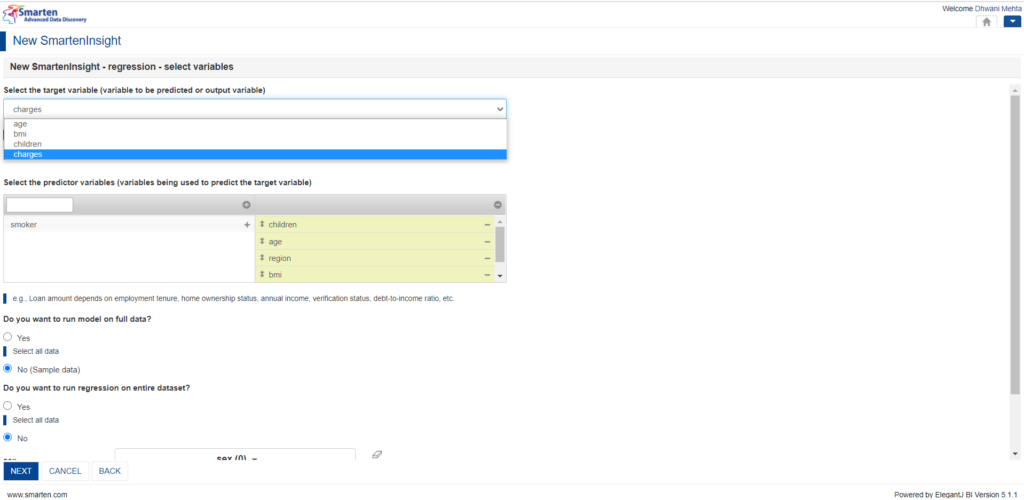This screenshot has width=1024, height=500.
Task: Click the Dhwani Mehta user link
Action: (x=999, y=8)
